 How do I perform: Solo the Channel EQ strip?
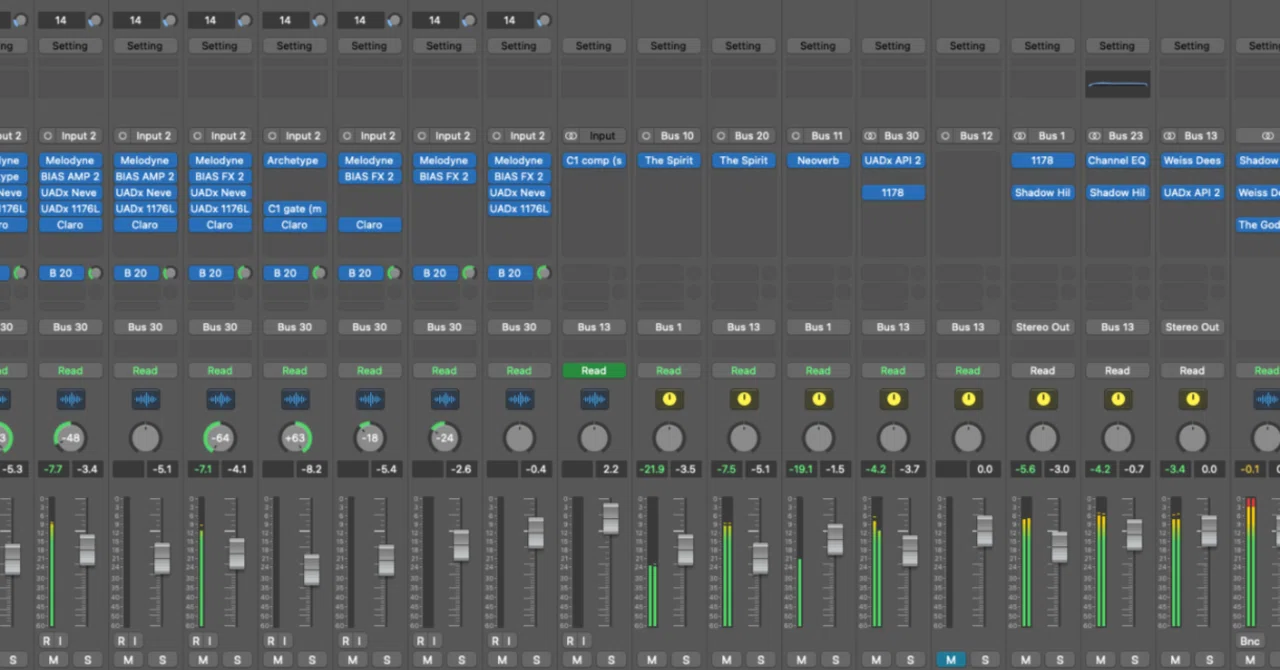pos(1135,660)
